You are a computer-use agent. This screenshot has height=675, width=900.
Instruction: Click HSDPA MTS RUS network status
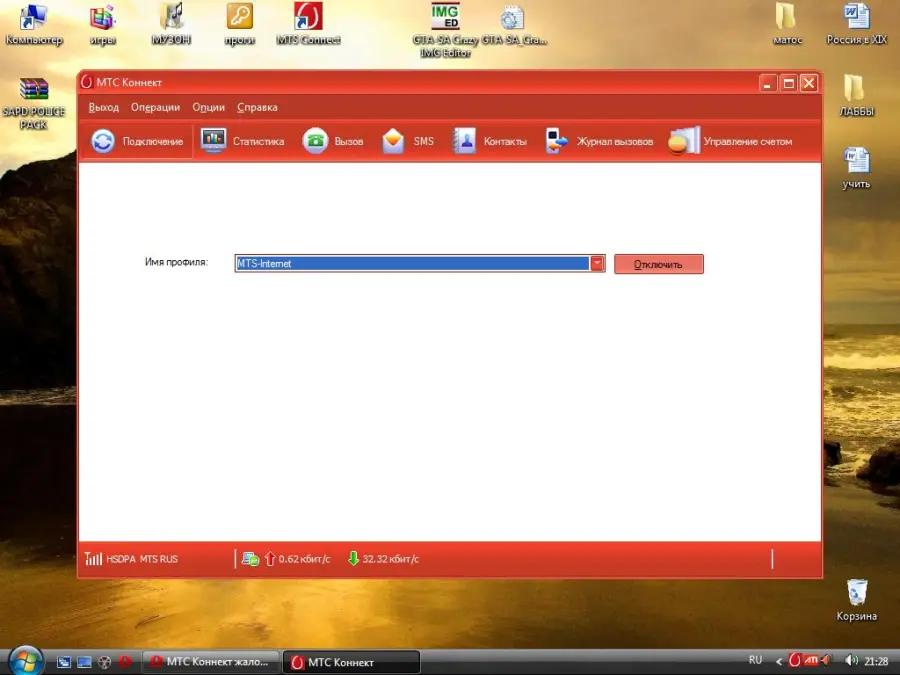142,559
